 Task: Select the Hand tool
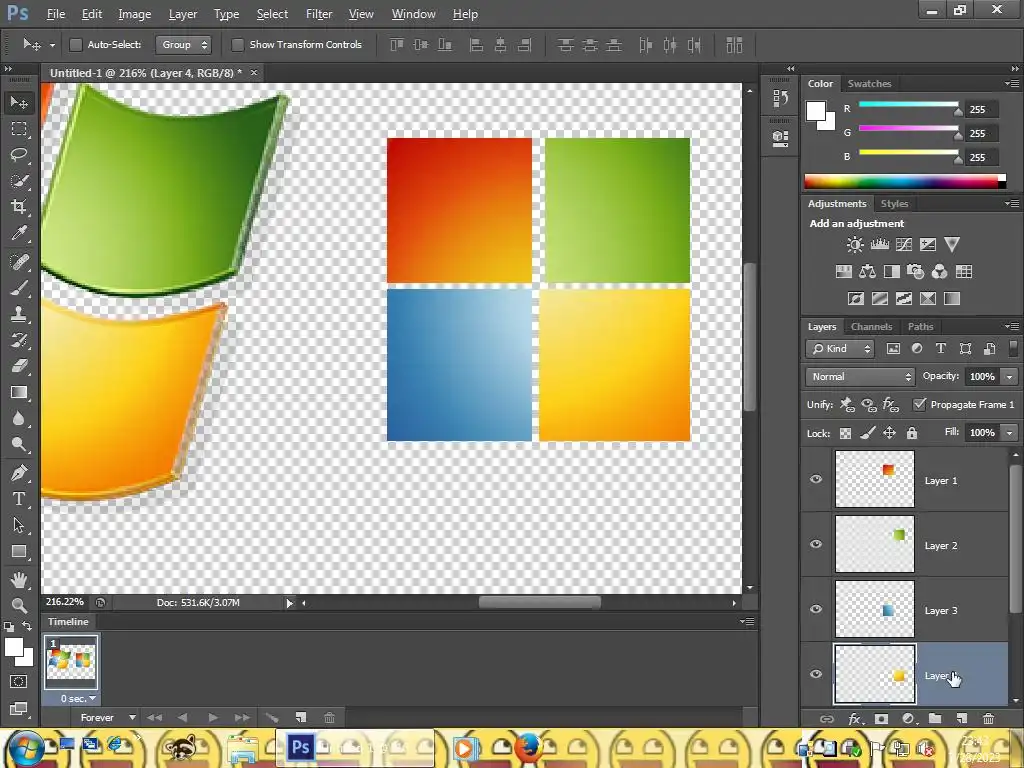click(x=19, y=579)
